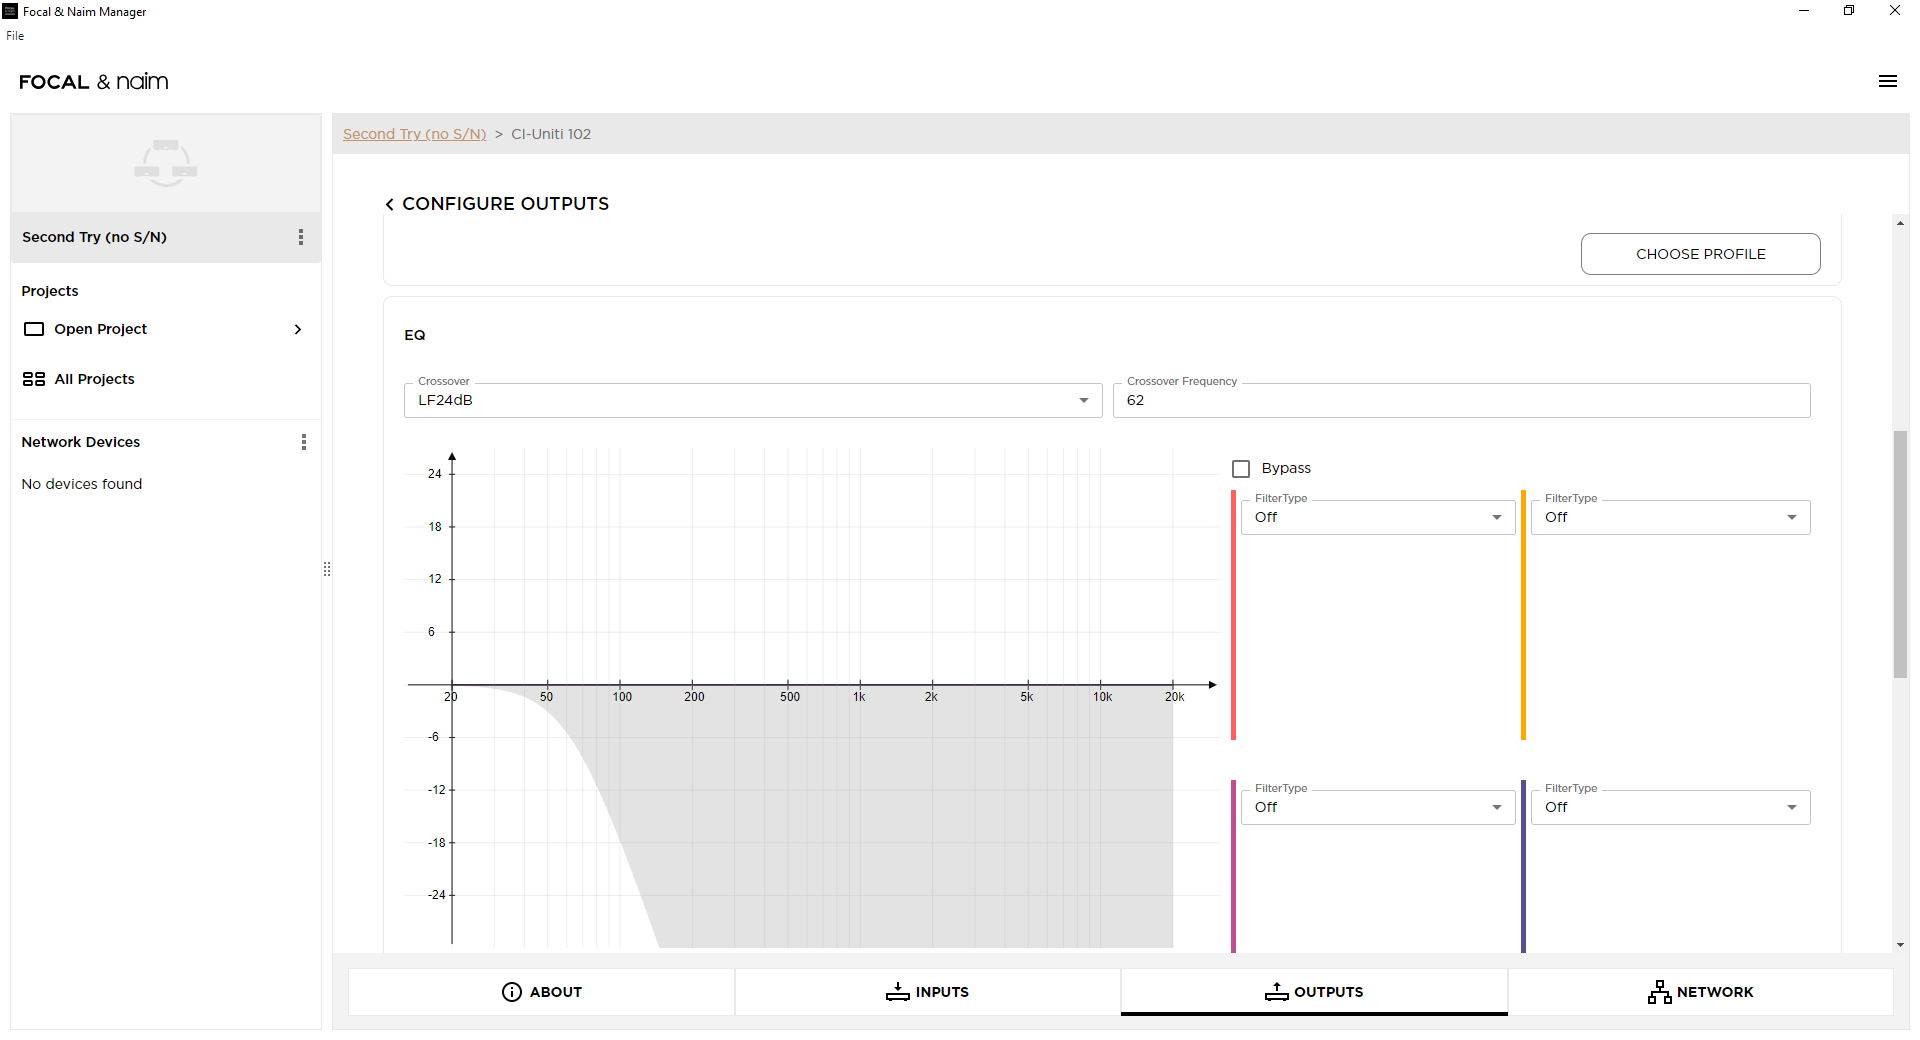Click the CI-Uniti 102 breadcrumb text
1920x1040 pixels.
point(551,134)
